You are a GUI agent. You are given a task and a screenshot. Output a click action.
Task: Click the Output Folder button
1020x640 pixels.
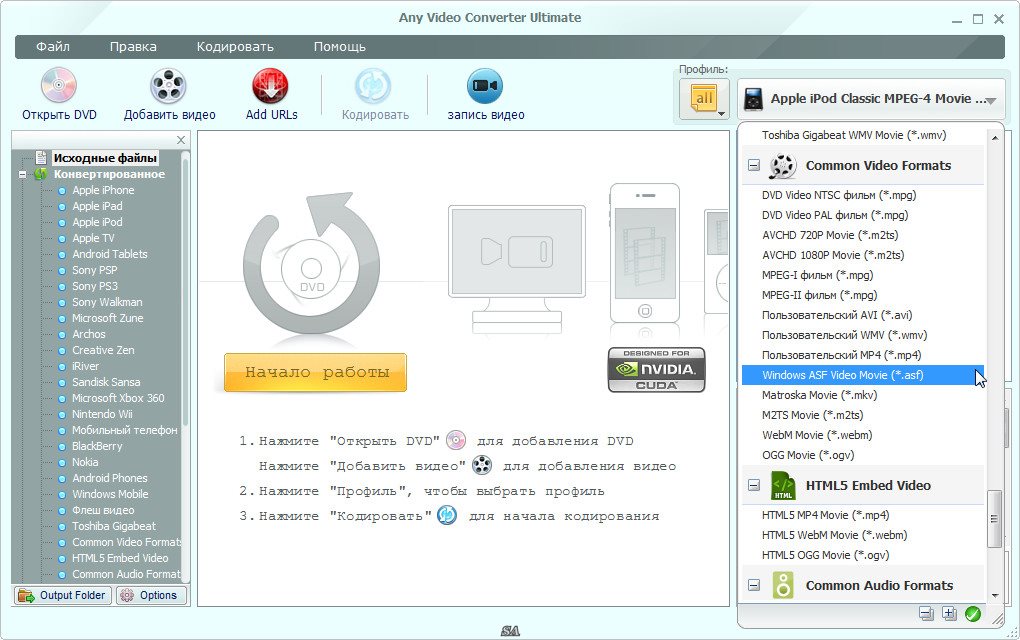[62, 595]
